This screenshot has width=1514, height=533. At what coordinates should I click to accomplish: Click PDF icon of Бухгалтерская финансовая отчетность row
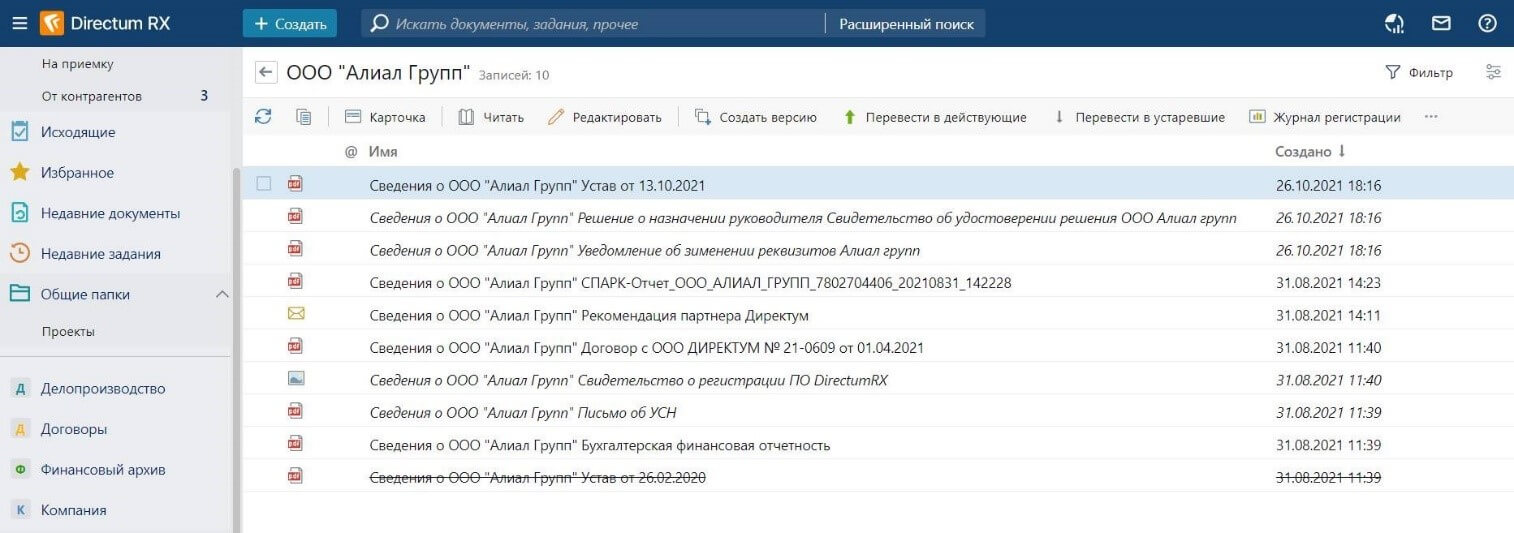[x=295, y=444]
